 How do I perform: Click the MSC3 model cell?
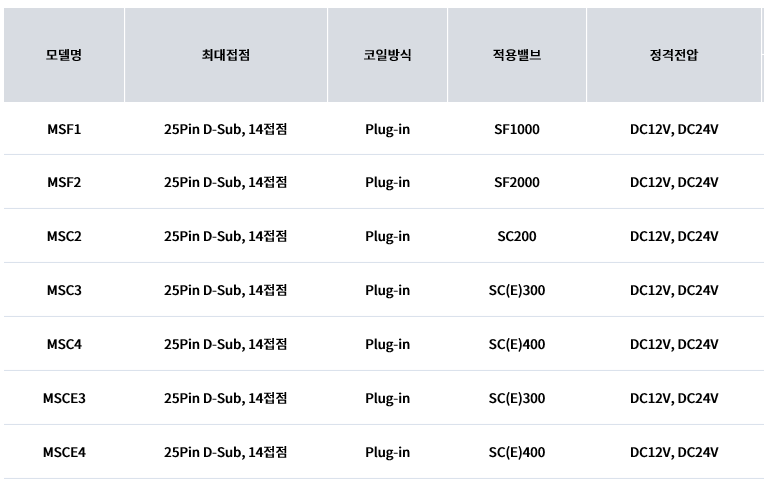click(x=64, y=290)
